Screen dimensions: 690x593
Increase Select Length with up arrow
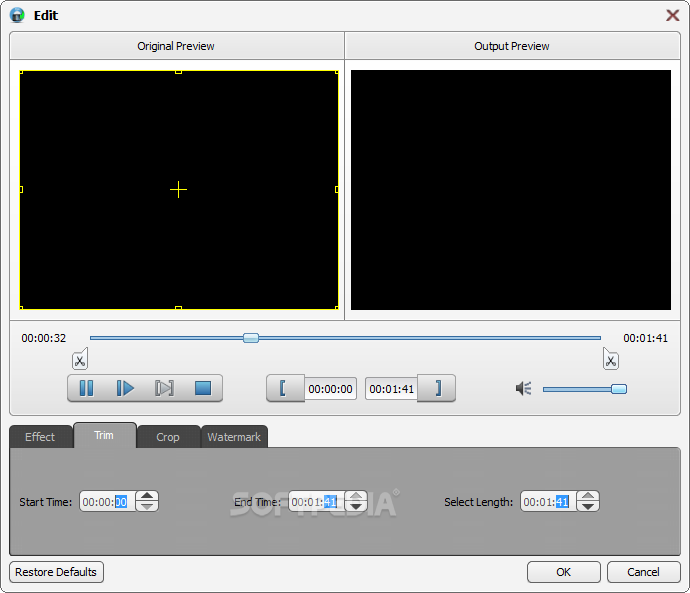coord(588,496)
